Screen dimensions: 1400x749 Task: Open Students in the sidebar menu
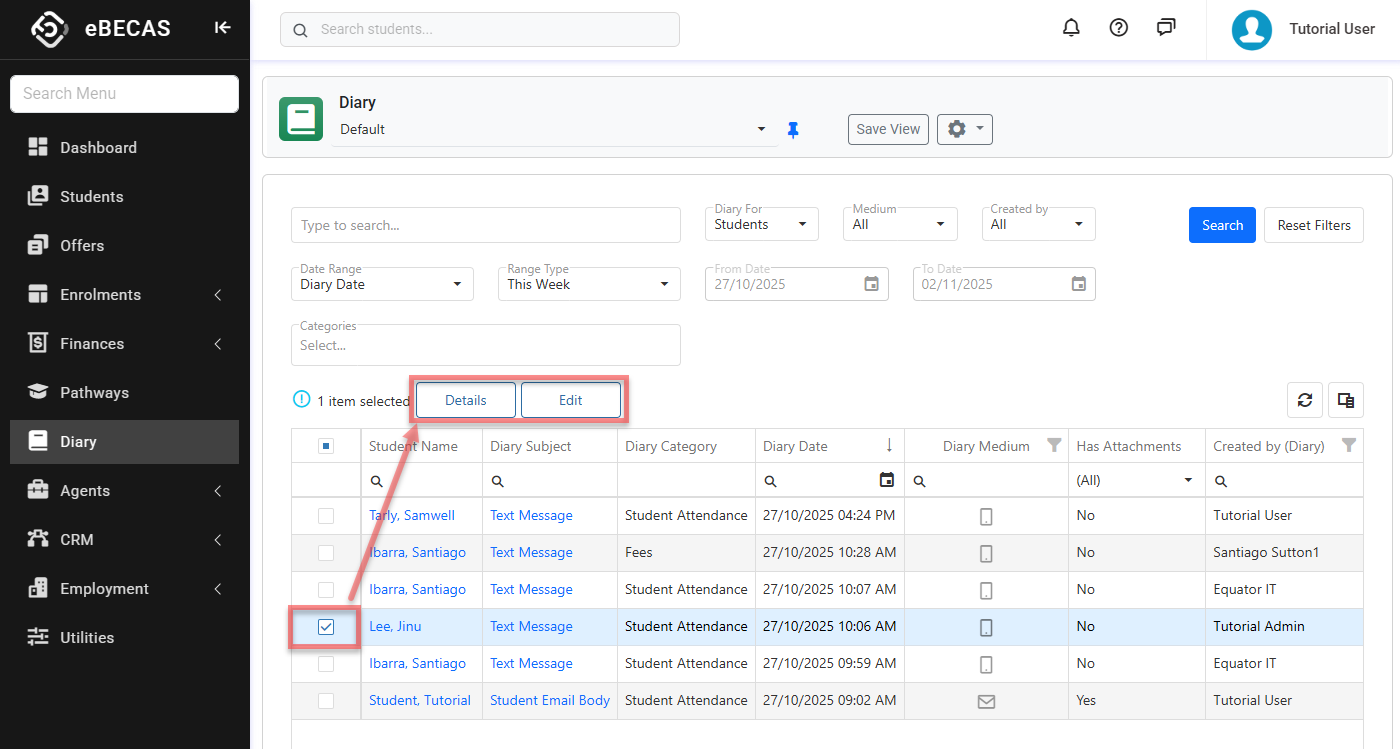pyautogui.click(x=92, y=197)
